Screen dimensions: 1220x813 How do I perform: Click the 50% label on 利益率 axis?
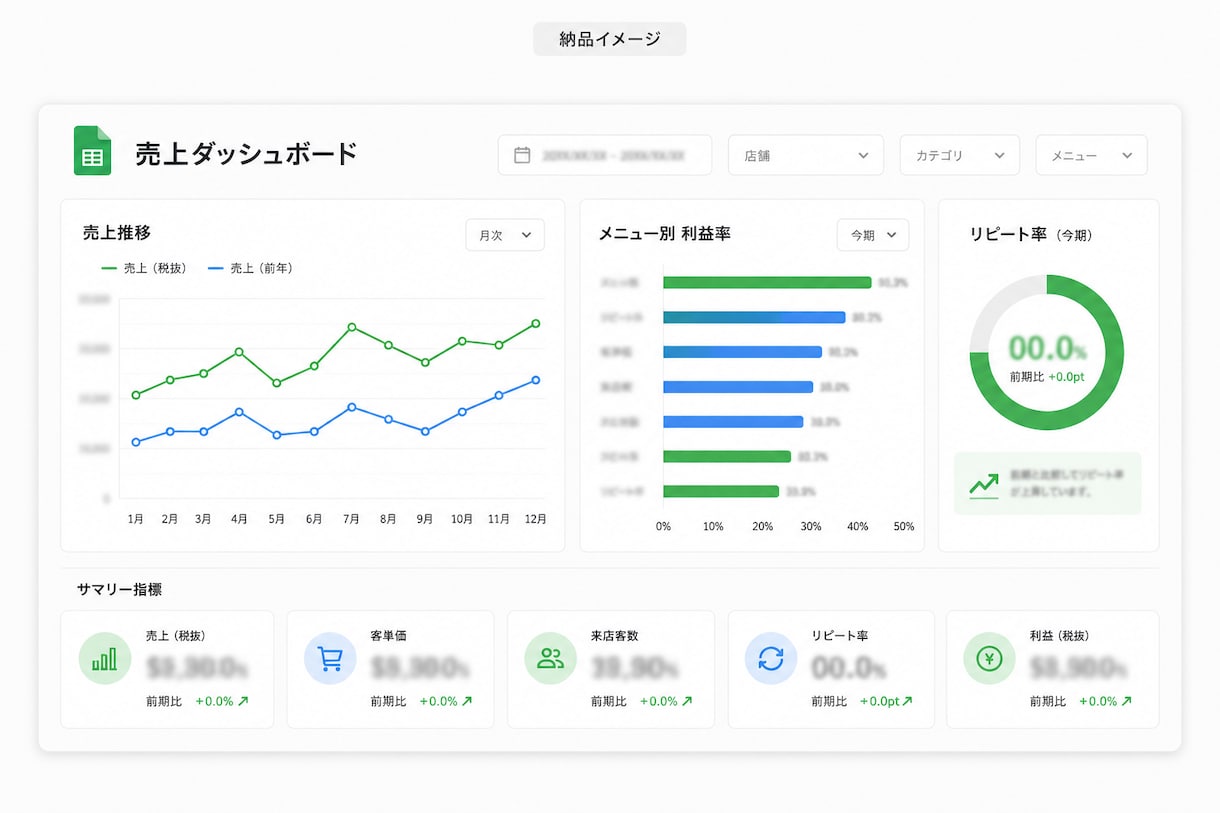(904, 526)
